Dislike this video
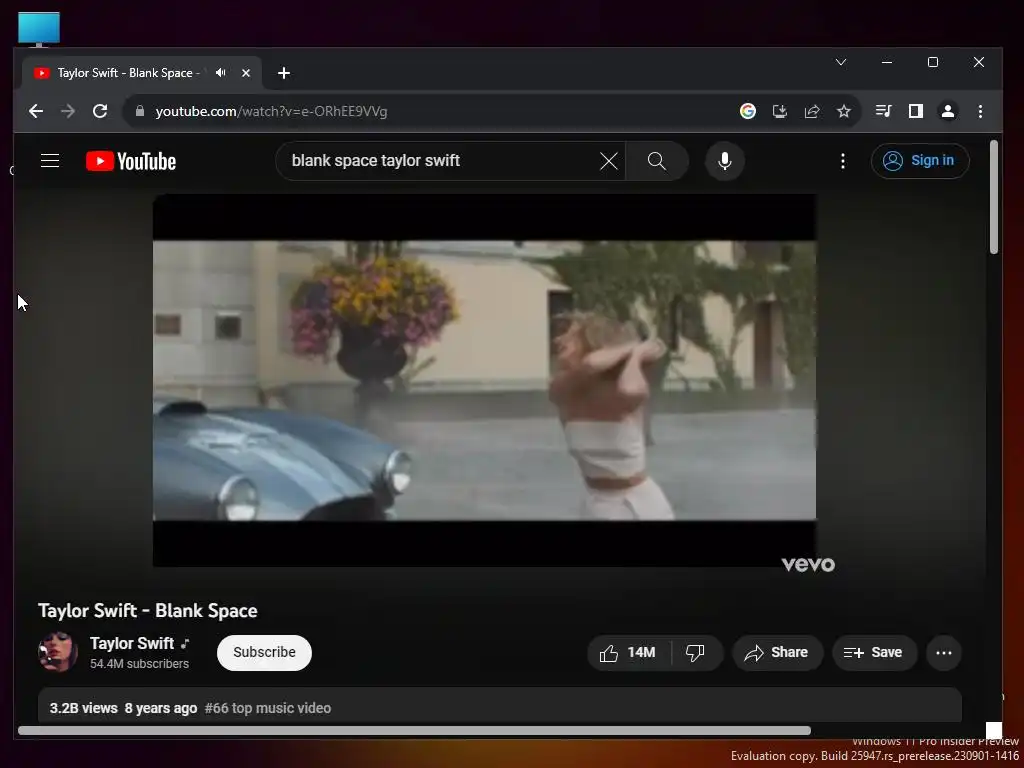 pos(696,652)
